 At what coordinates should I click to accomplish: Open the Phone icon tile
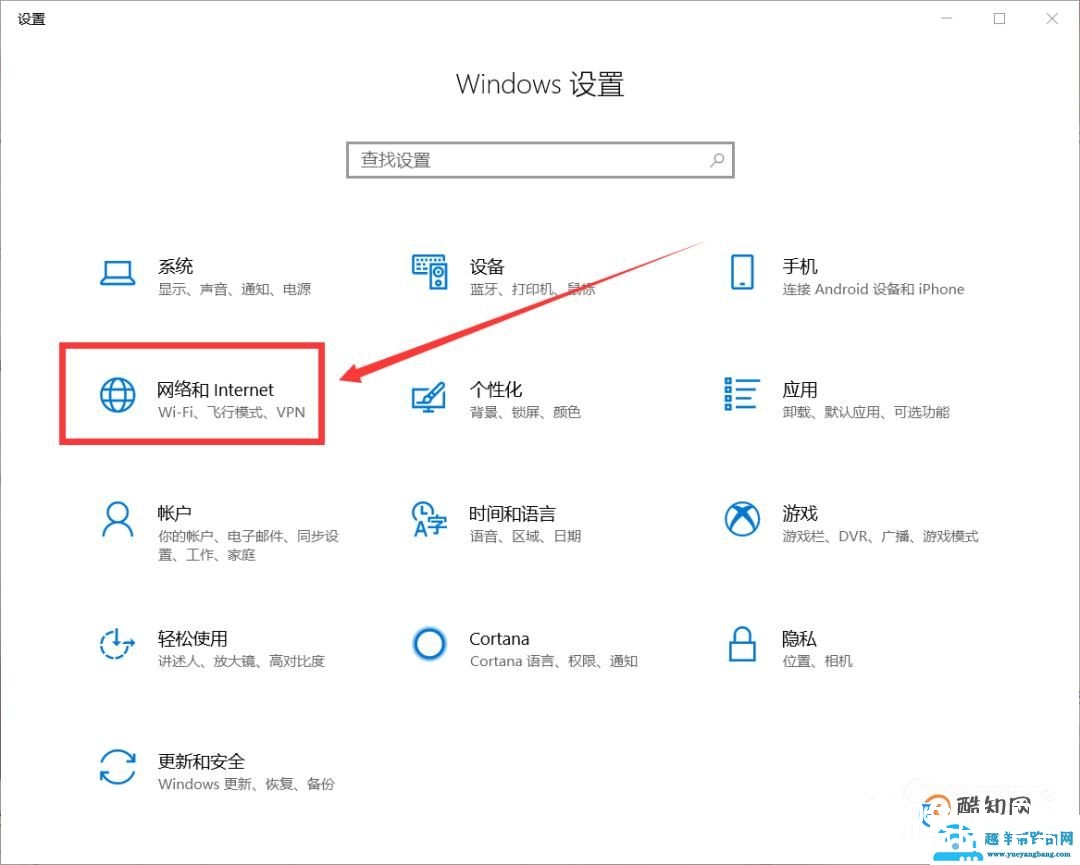[x=742, y=272]
